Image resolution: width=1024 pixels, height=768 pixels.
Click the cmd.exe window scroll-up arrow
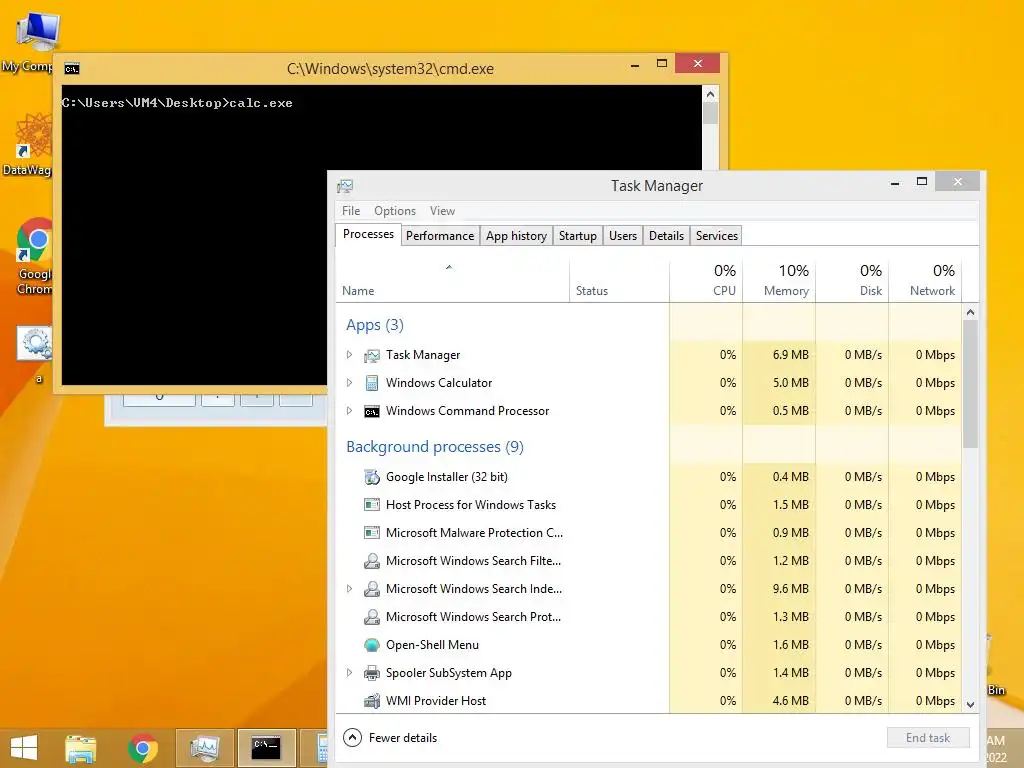click(x=711, y=94)
